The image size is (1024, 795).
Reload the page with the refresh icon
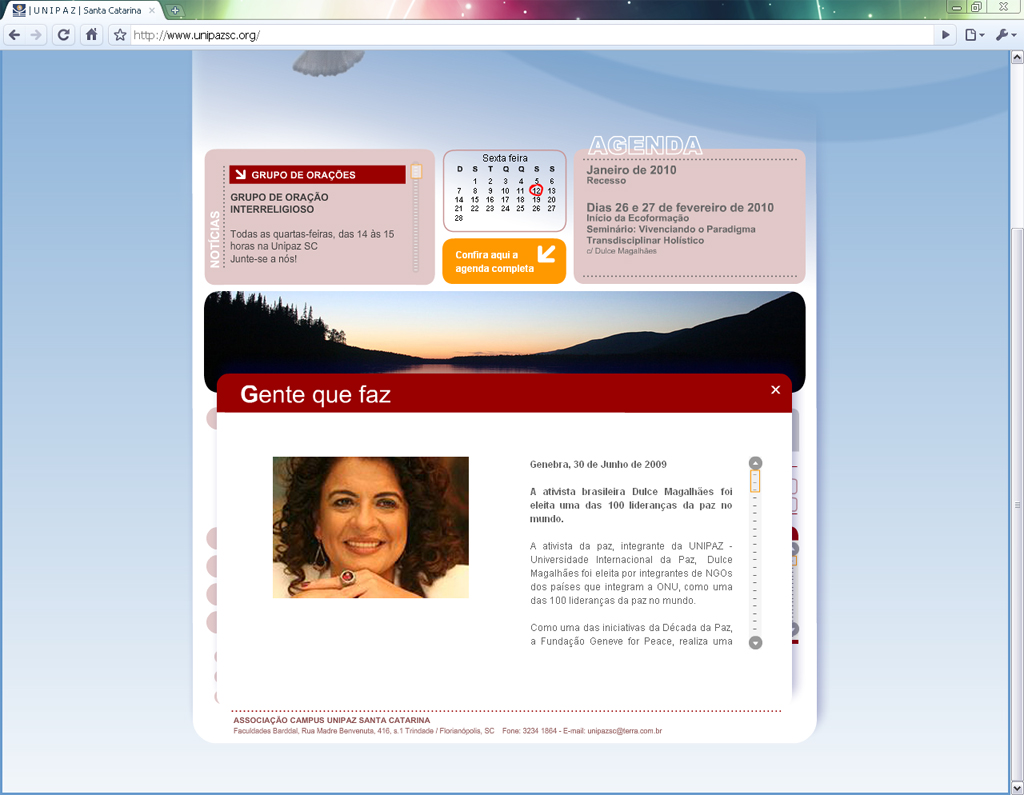pyautogui.click(x=63, y=35)
